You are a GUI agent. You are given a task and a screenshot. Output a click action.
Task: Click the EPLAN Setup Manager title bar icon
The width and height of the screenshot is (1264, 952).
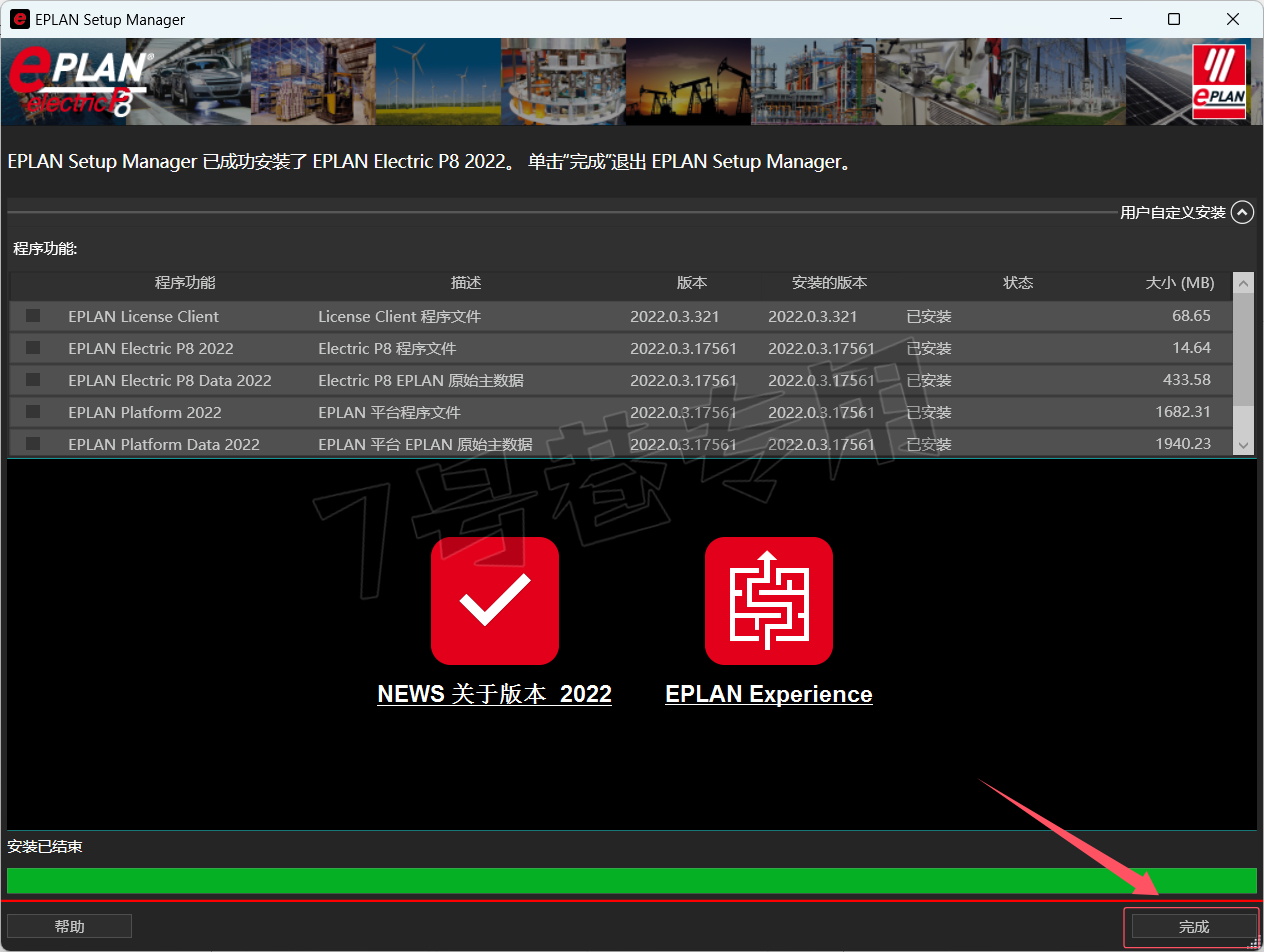tap(19, 19)
